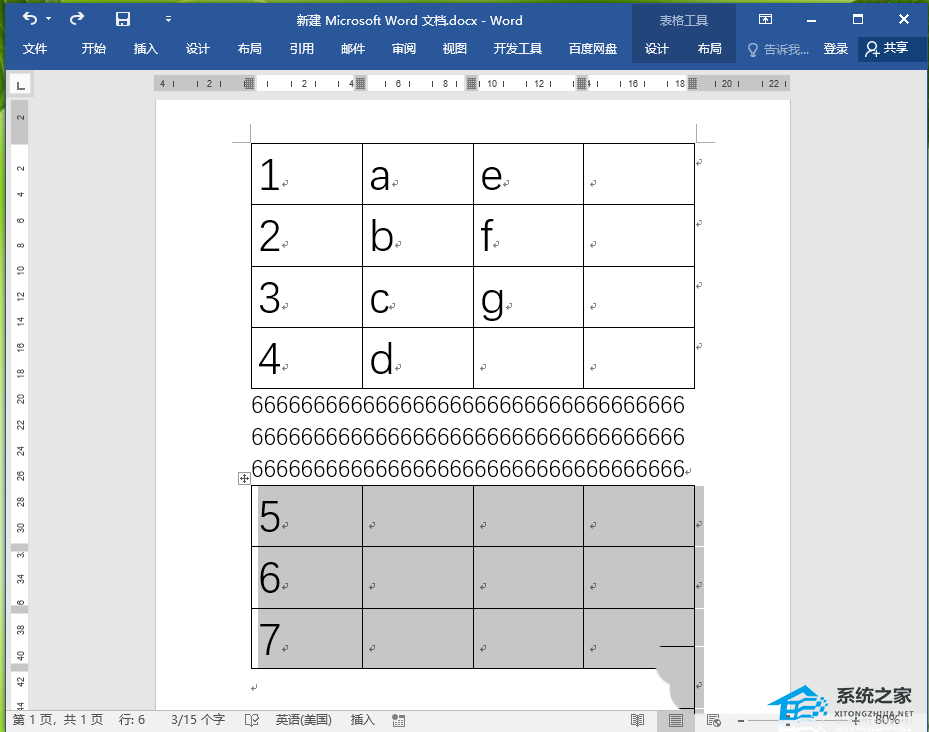Open the 开发工具 ribbon tab
Screen dimensions: 929x732
[x=517, y=49]
